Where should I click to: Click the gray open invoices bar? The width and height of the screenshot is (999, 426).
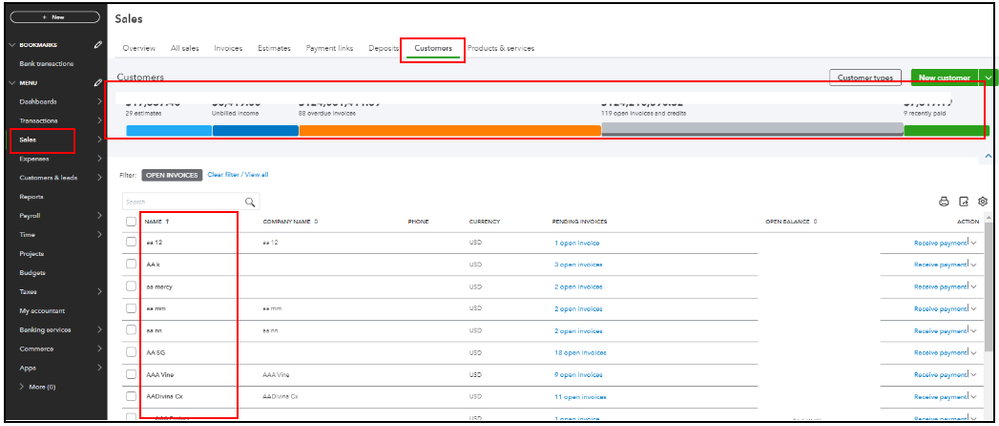pos(752,129)
